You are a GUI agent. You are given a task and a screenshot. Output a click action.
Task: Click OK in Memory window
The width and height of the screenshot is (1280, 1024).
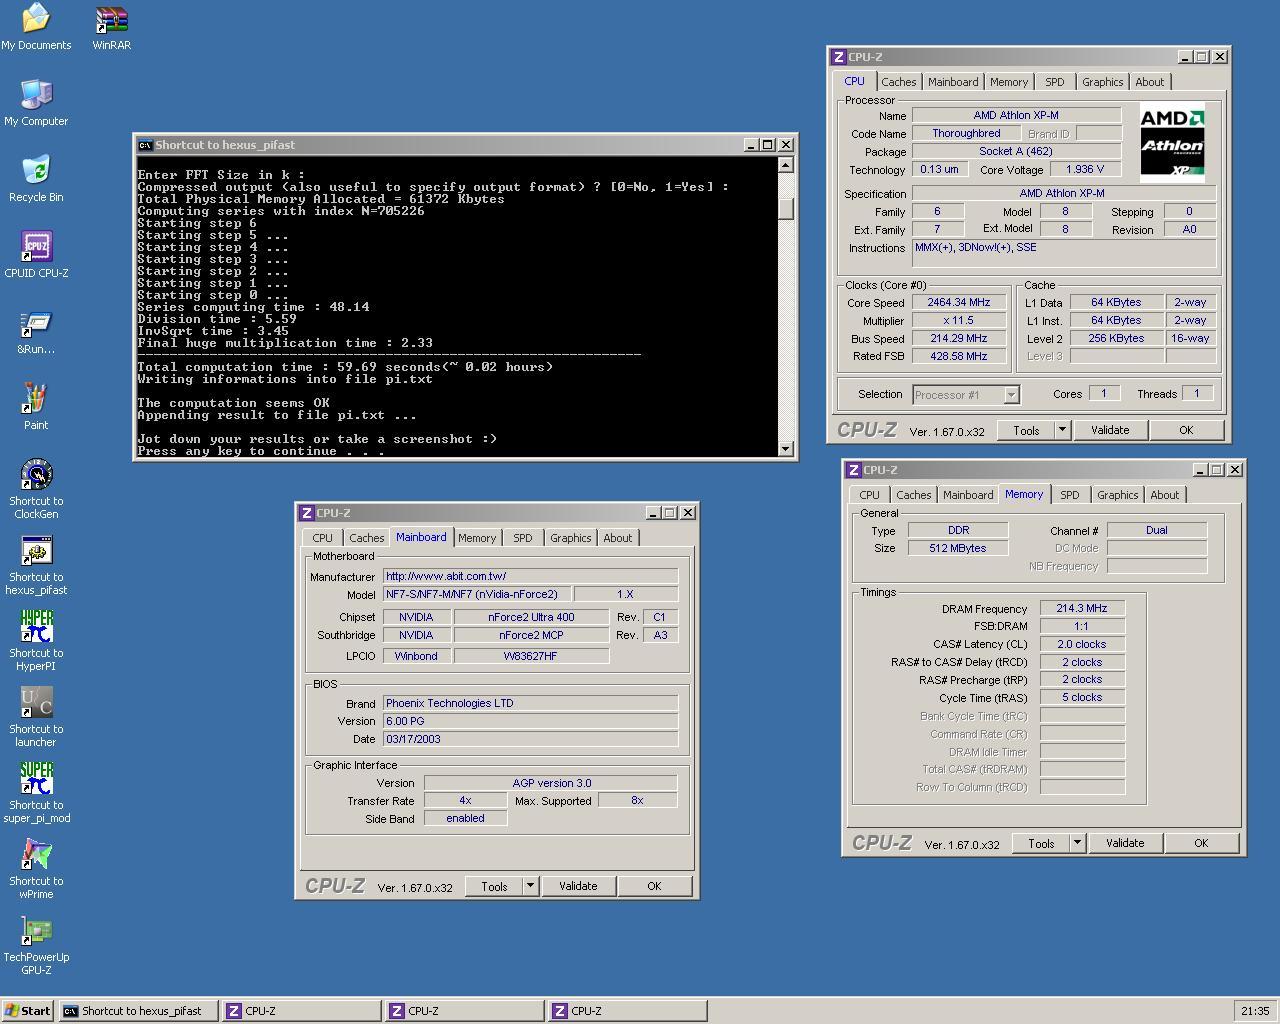click(1201, 844)
